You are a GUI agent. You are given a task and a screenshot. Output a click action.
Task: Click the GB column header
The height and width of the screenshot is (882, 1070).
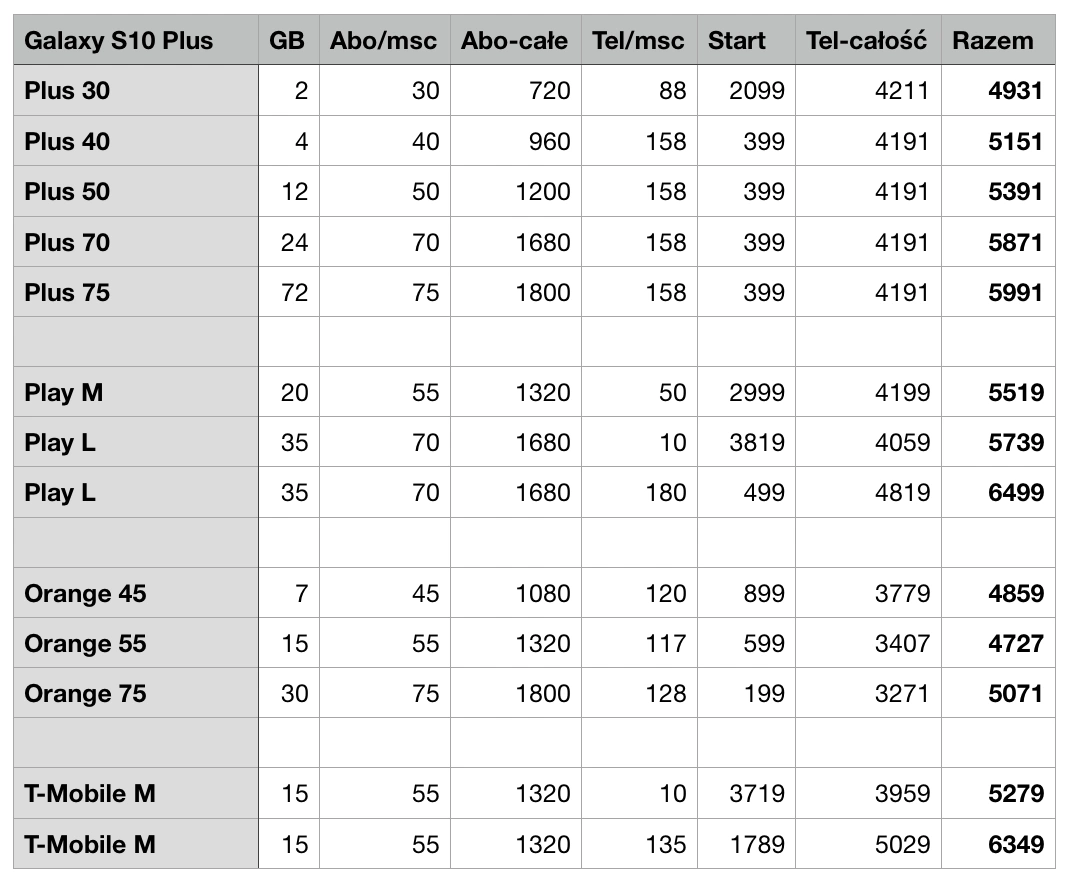[289, 40]
